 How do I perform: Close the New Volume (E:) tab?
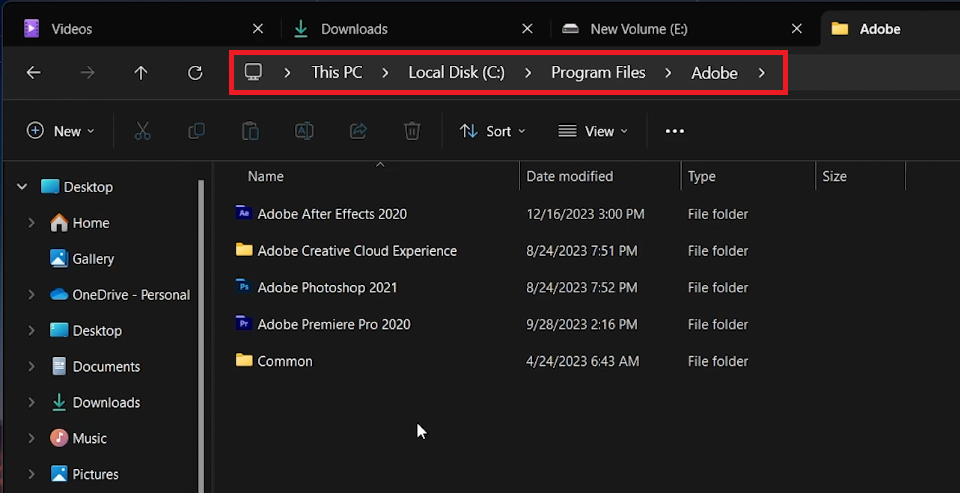797,29
